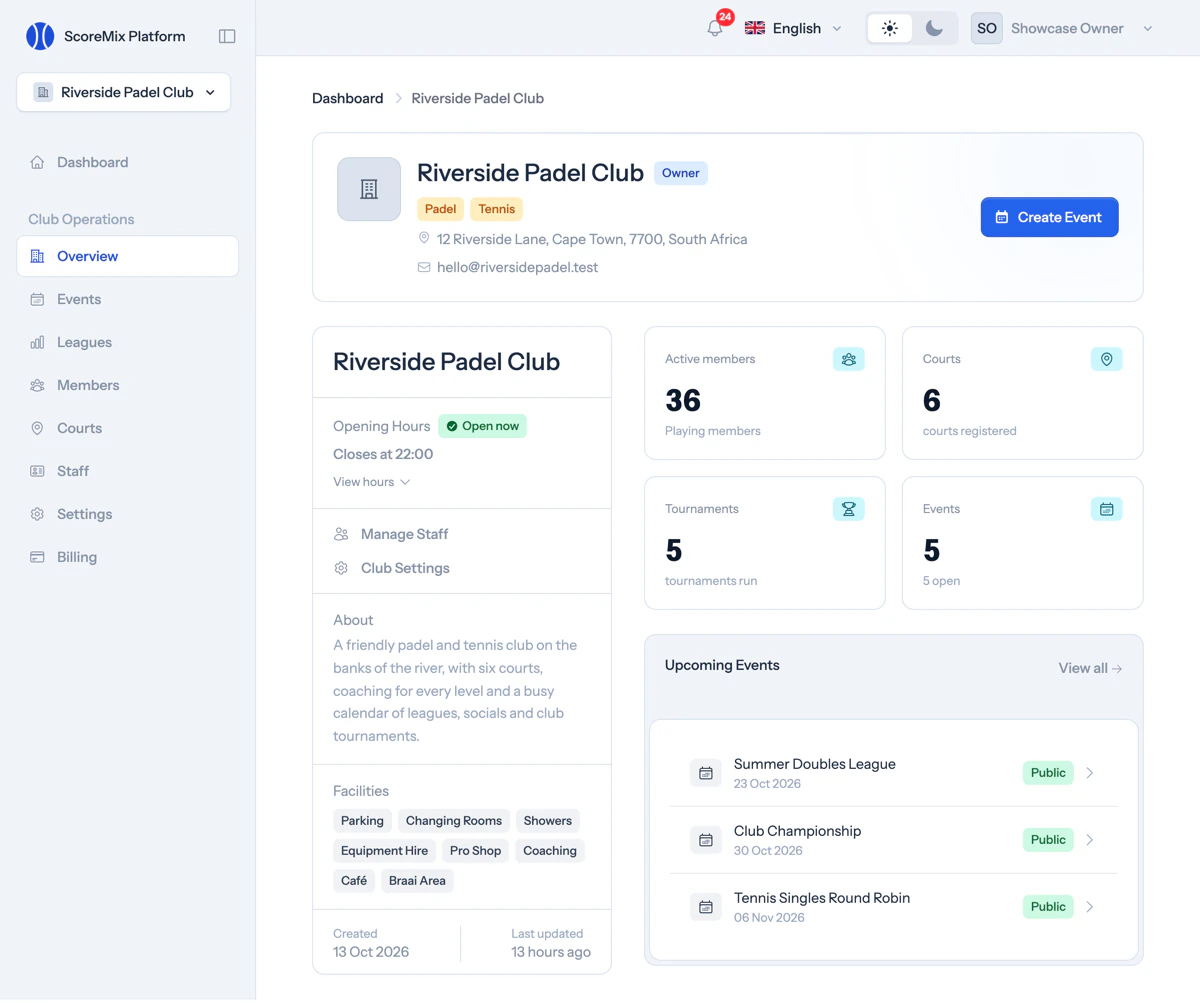The height and width of the screenshot is (1003, 1200).
Task: Click the Tennis Singles Round Robin row chevron
Action: click(x=1090, y=907)
